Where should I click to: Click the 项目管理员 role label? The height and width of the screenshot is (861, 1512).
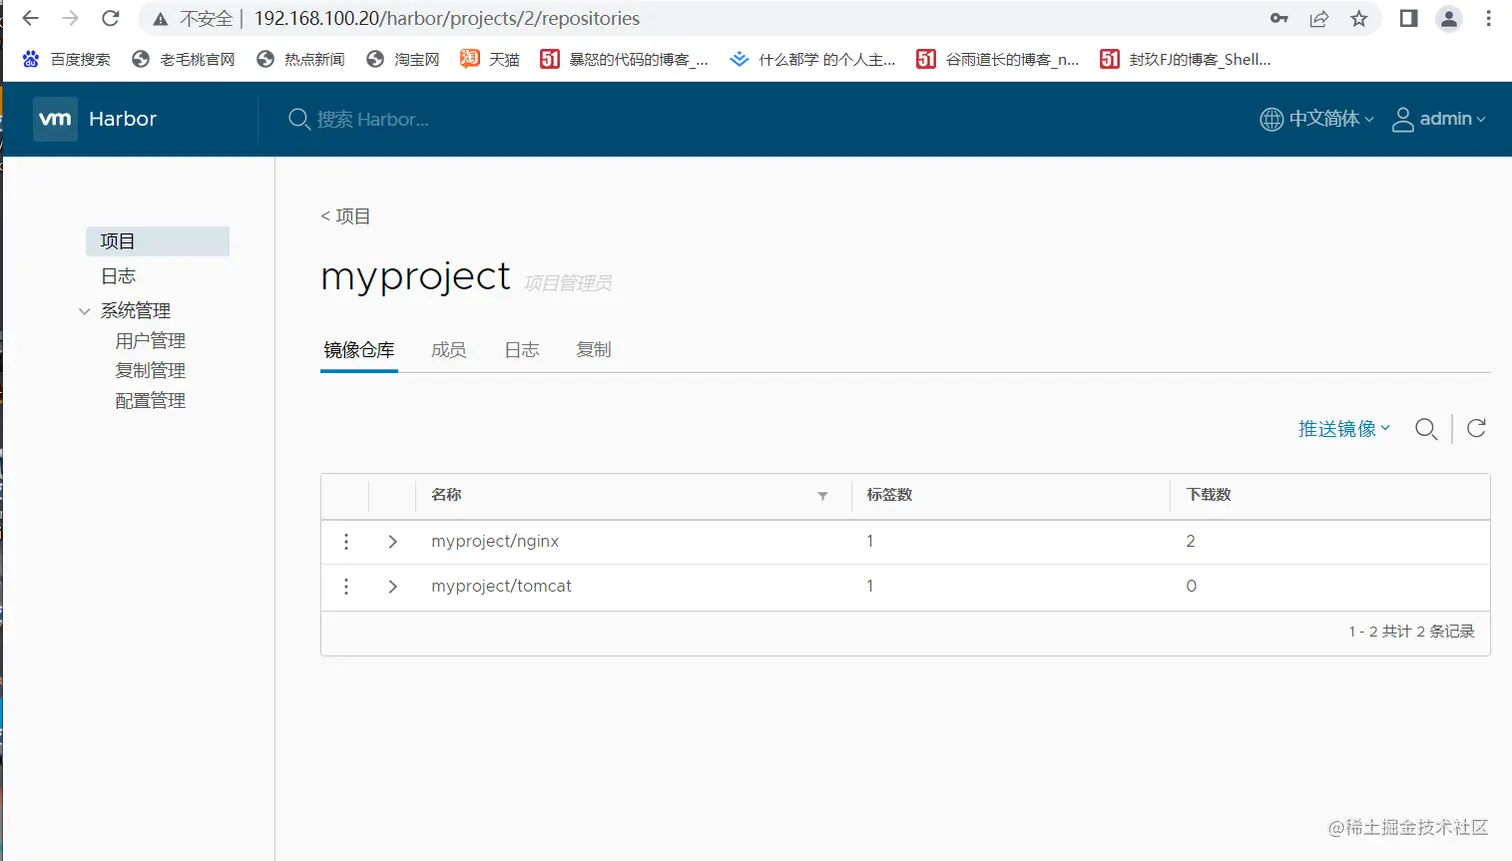(568, 283)
